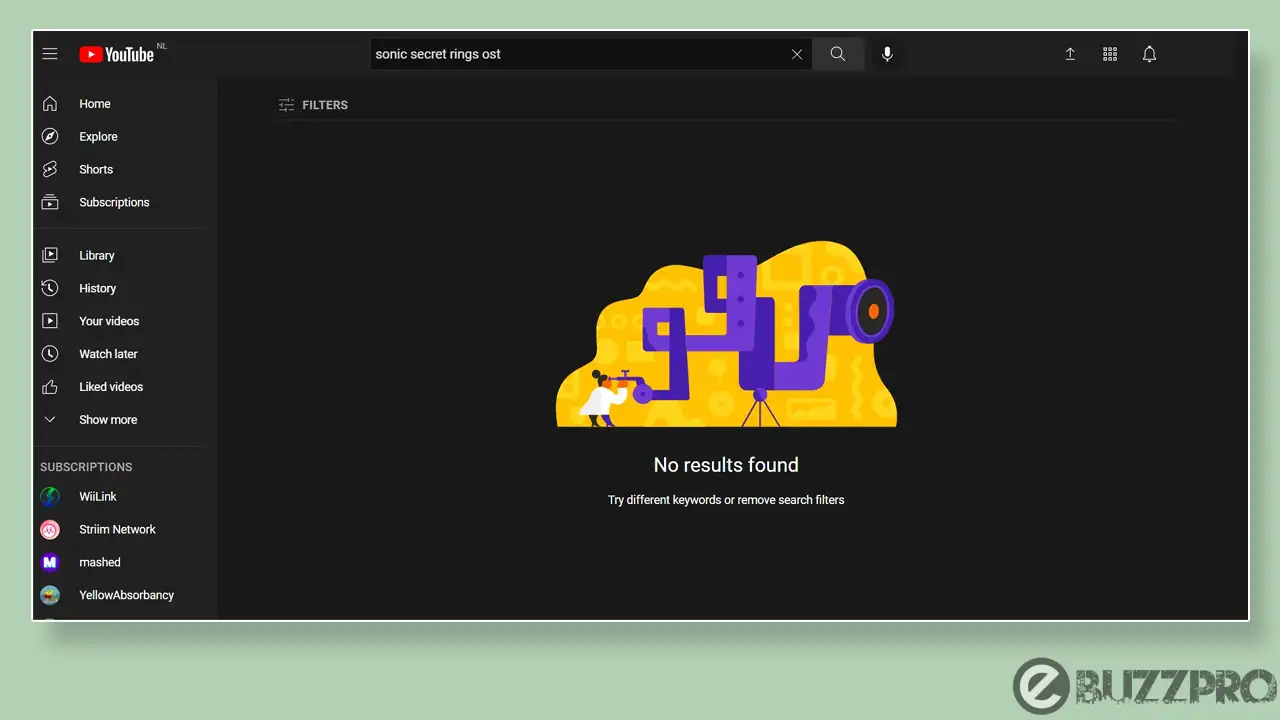The height and width of the screenshot is (720, 1280).
Task: Click the History clock icon
Action: [50, 288]
